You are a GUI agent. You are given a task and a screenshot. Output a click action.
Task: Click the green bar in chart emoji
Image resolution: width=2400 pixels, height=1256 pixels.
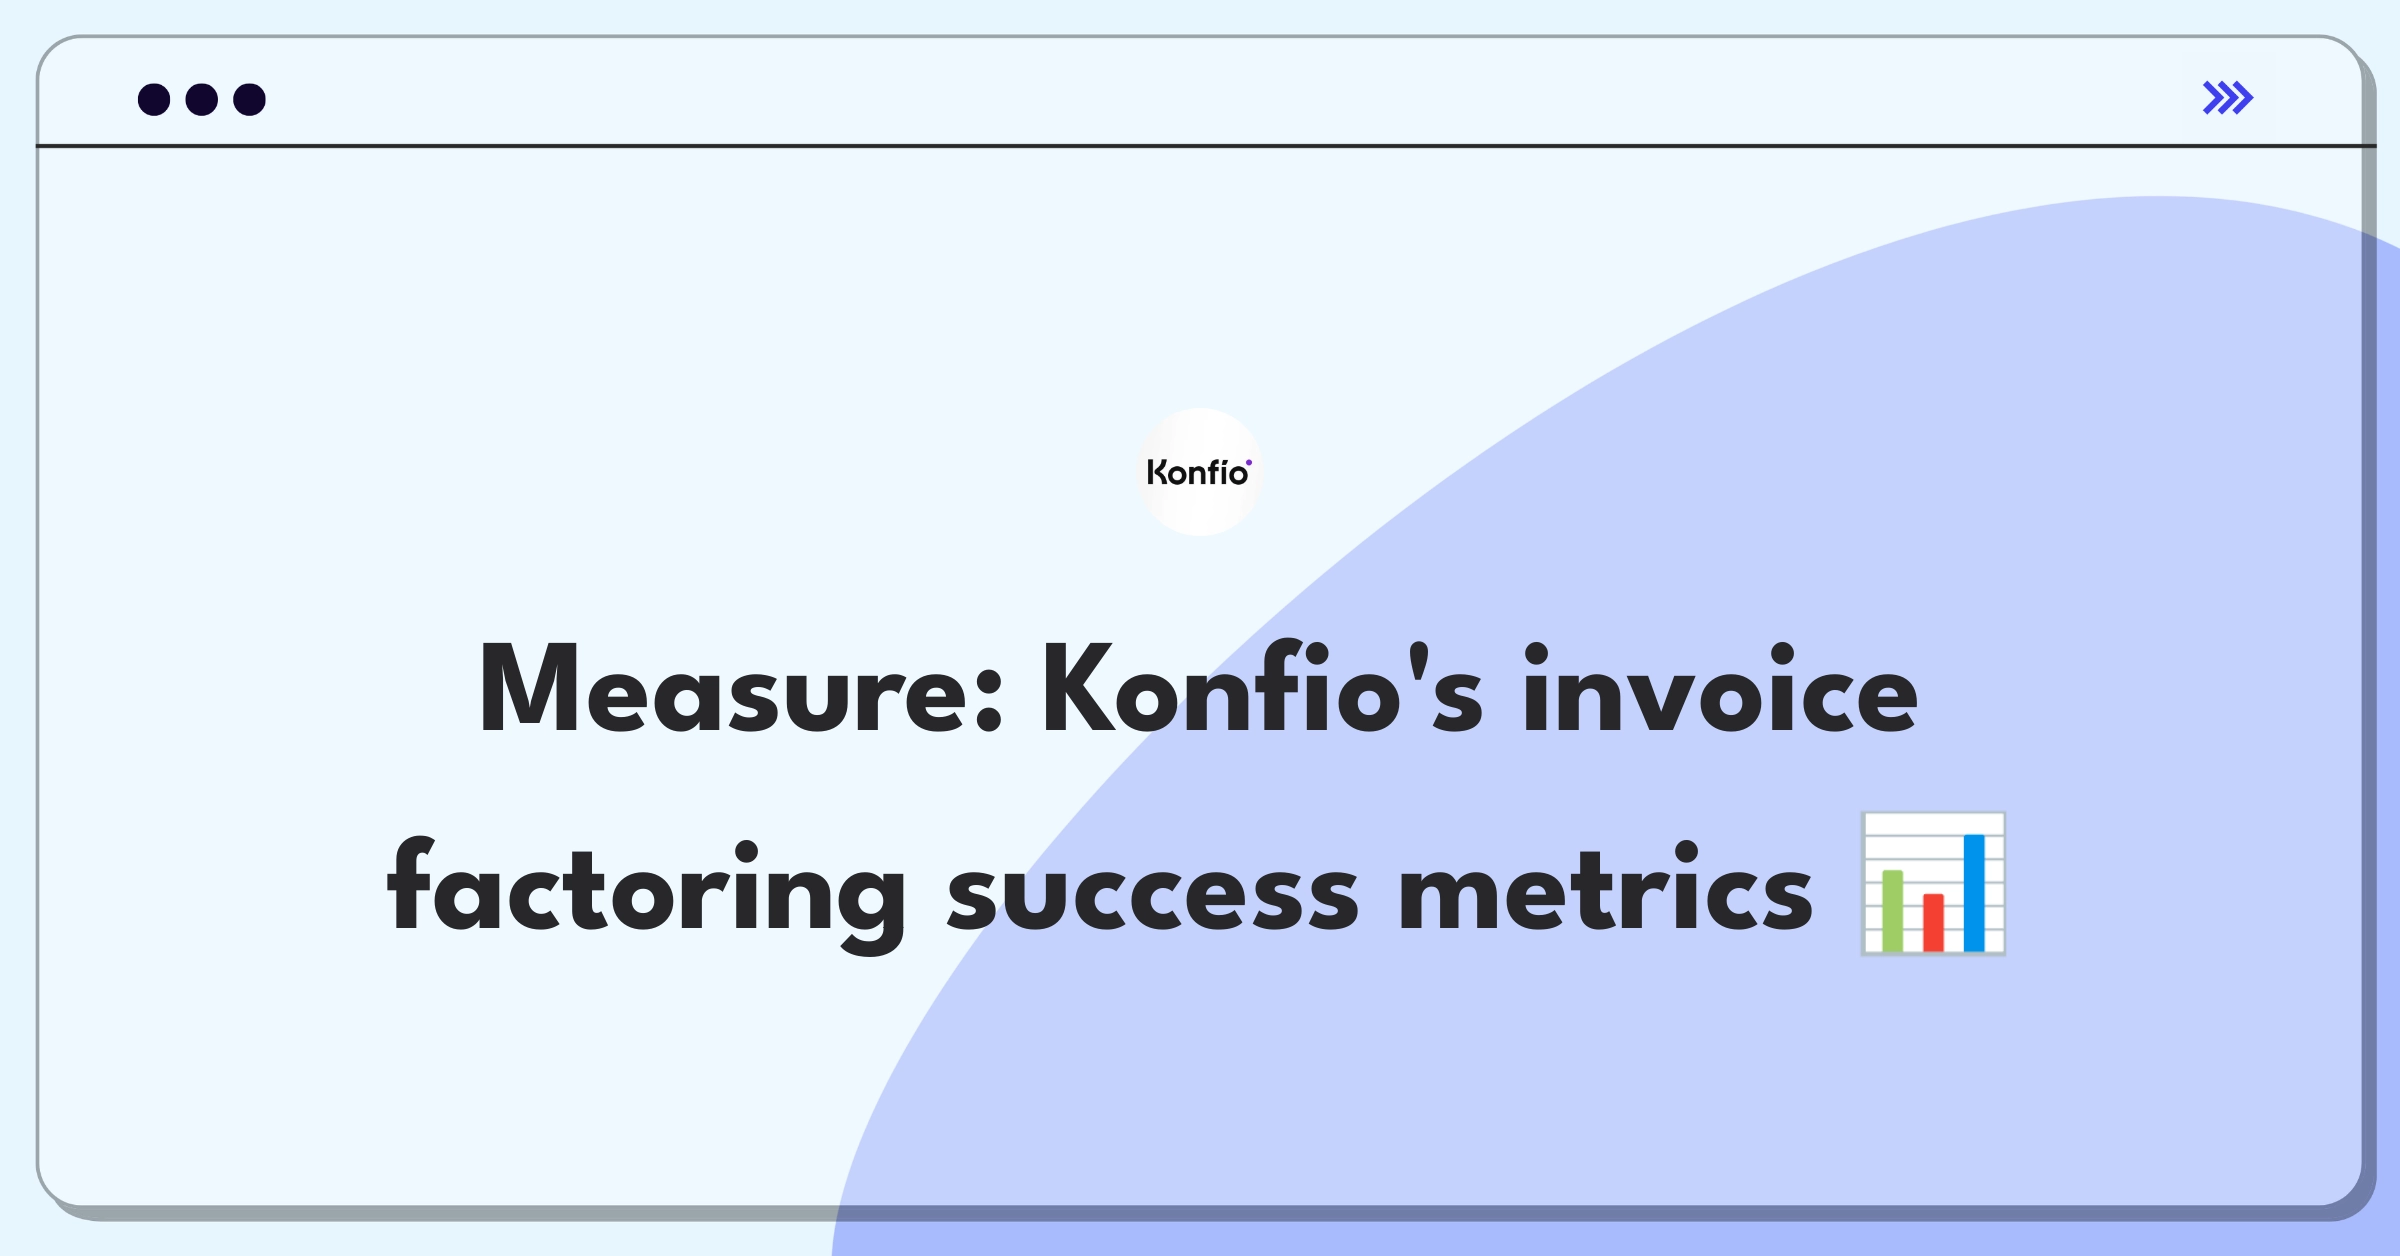pos(1893,910)
